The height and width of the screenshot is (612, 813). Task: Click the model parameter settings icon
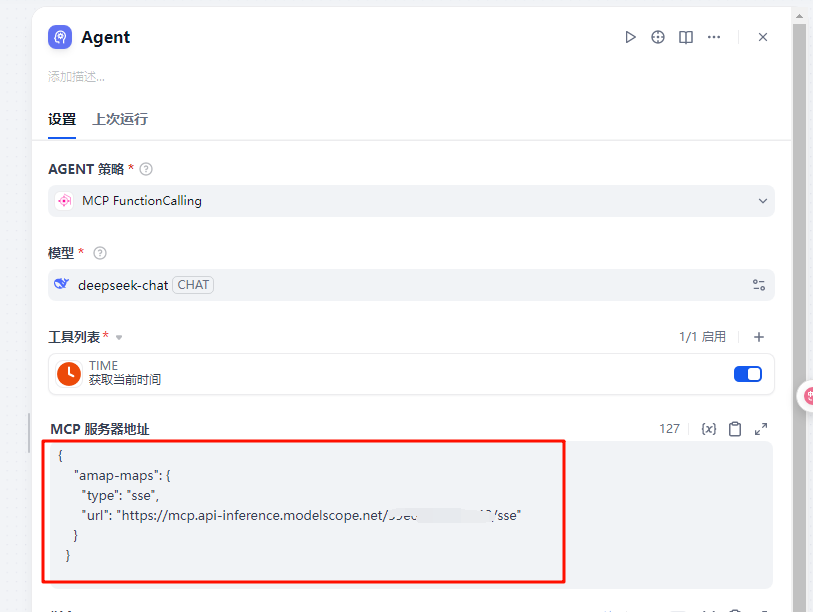759,285
